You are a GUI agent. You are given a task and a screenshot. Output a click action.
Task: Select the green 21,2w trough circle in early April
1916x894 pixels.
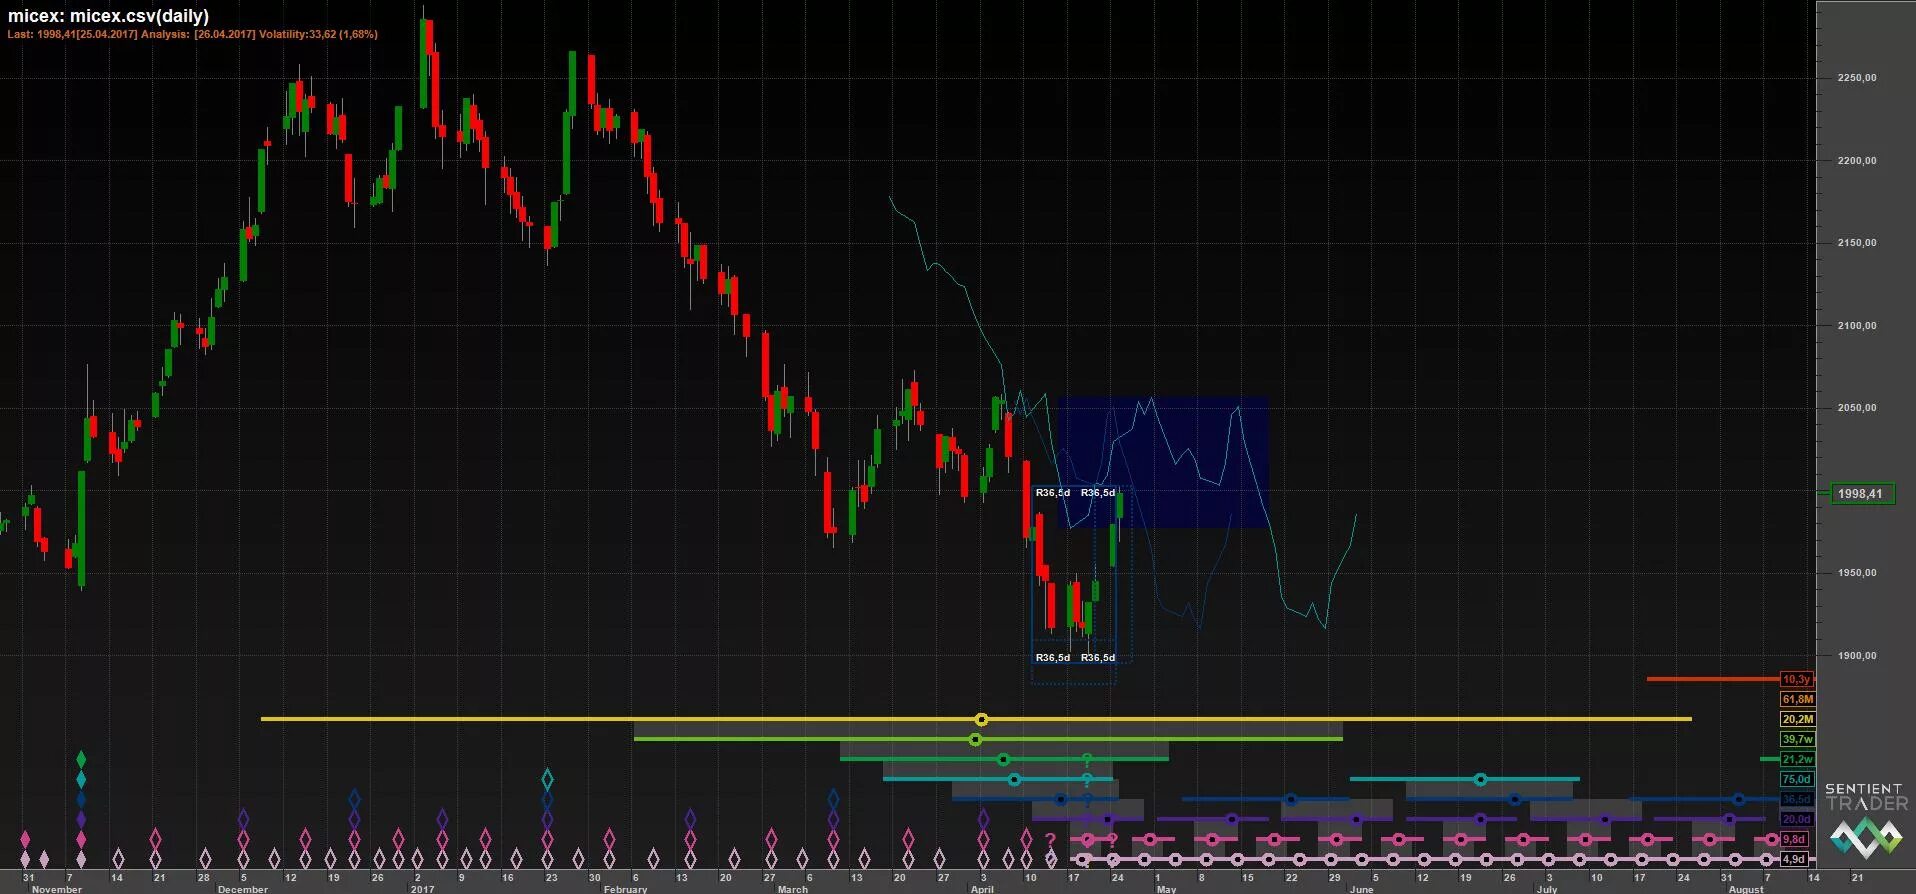[x=1004, y=759]
